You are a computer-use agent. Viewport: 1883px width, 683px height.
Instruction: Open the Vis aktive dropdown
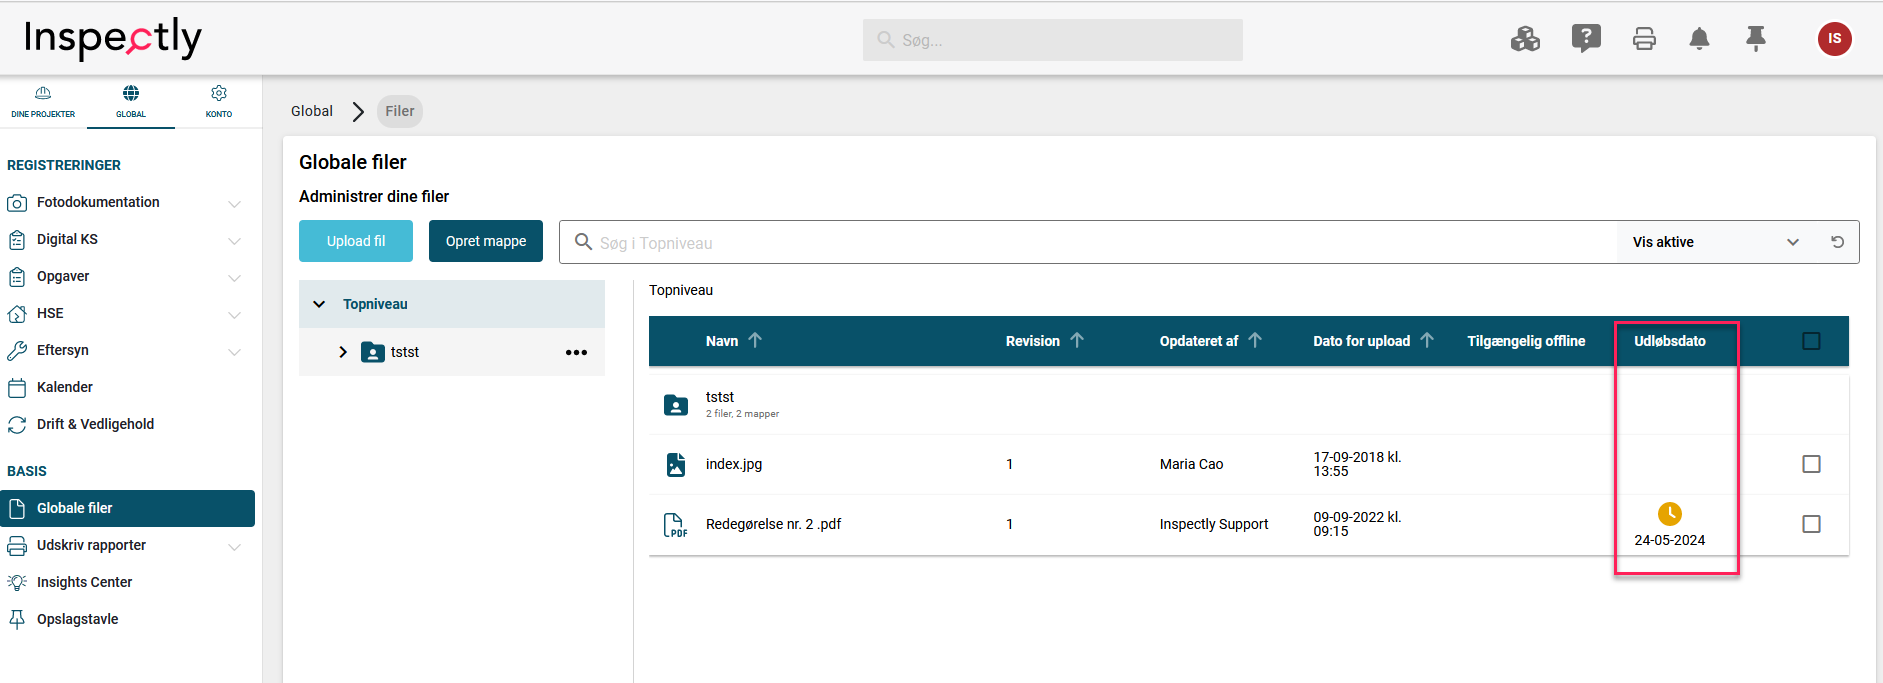[x=1715, y=242]
